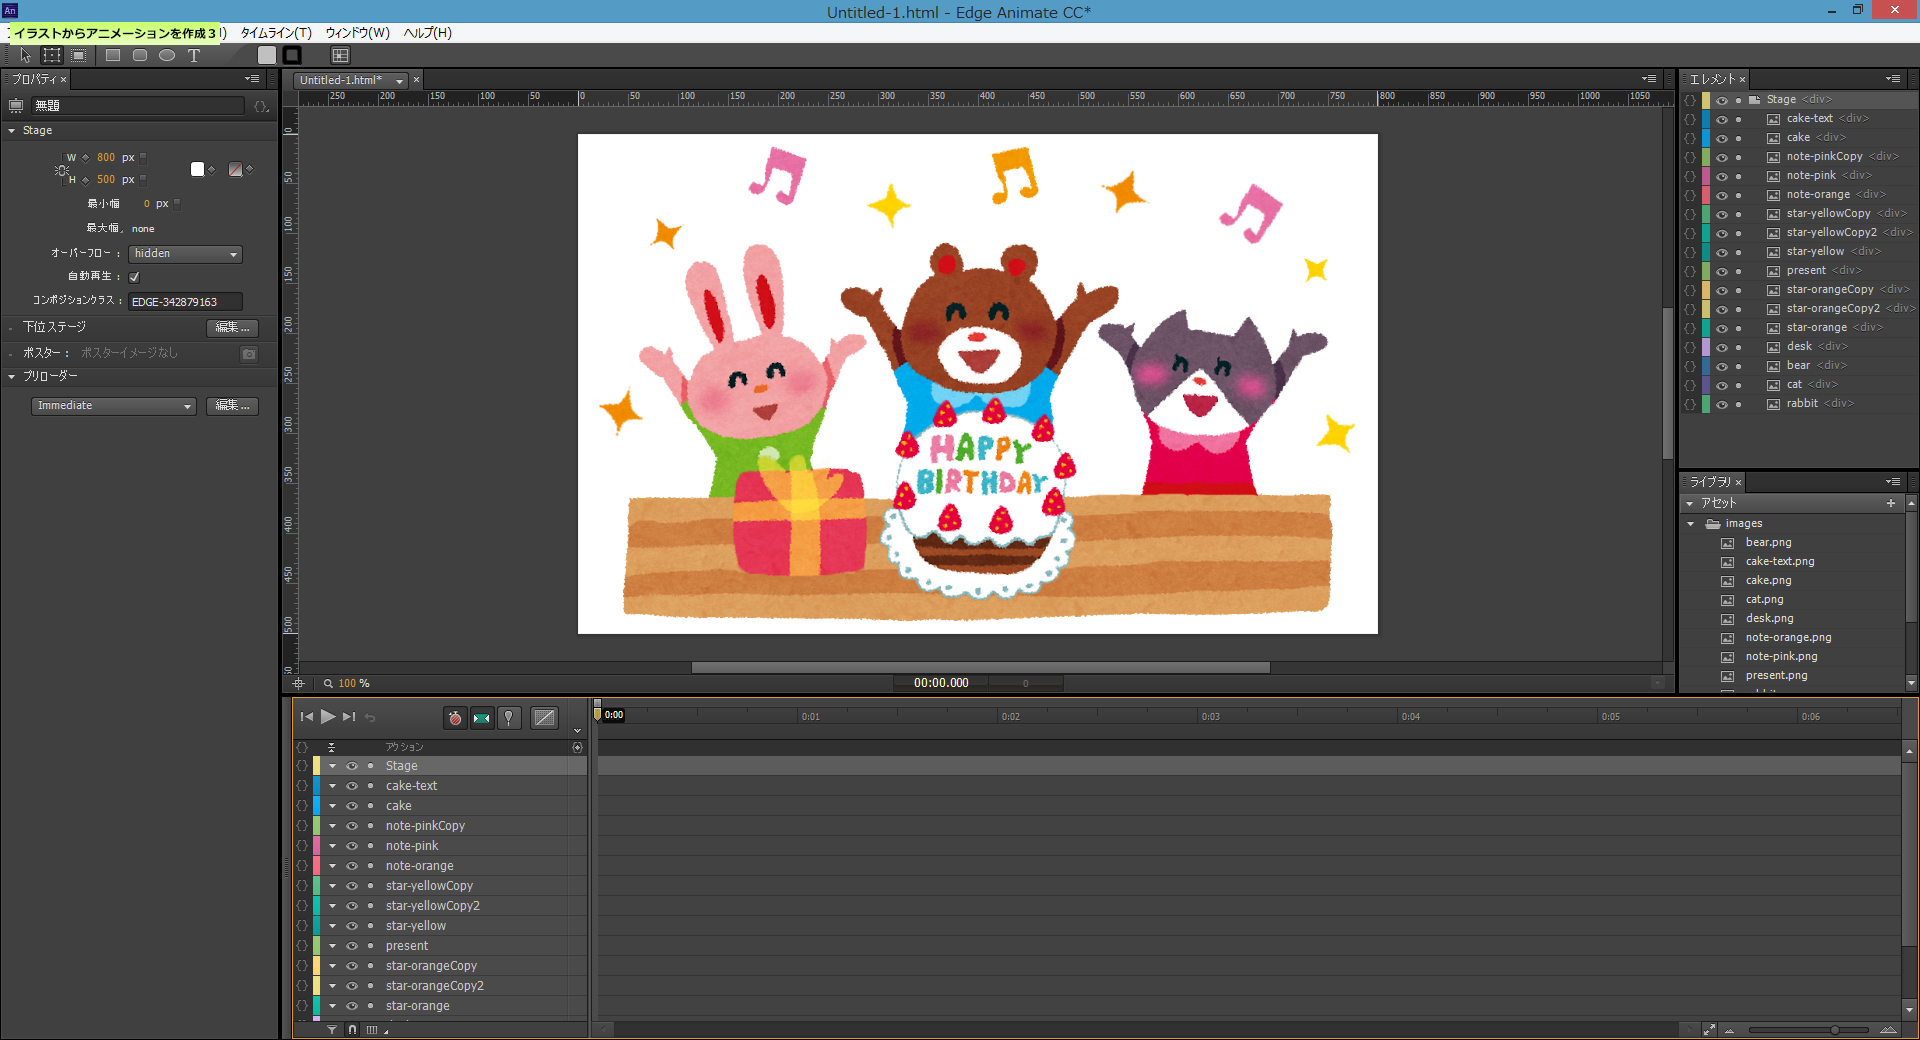Image resolution: width=1920 pixels, height=1040 pixels.
Task: Open the layout grid icon in toolbar
Action: coord(341,56)
